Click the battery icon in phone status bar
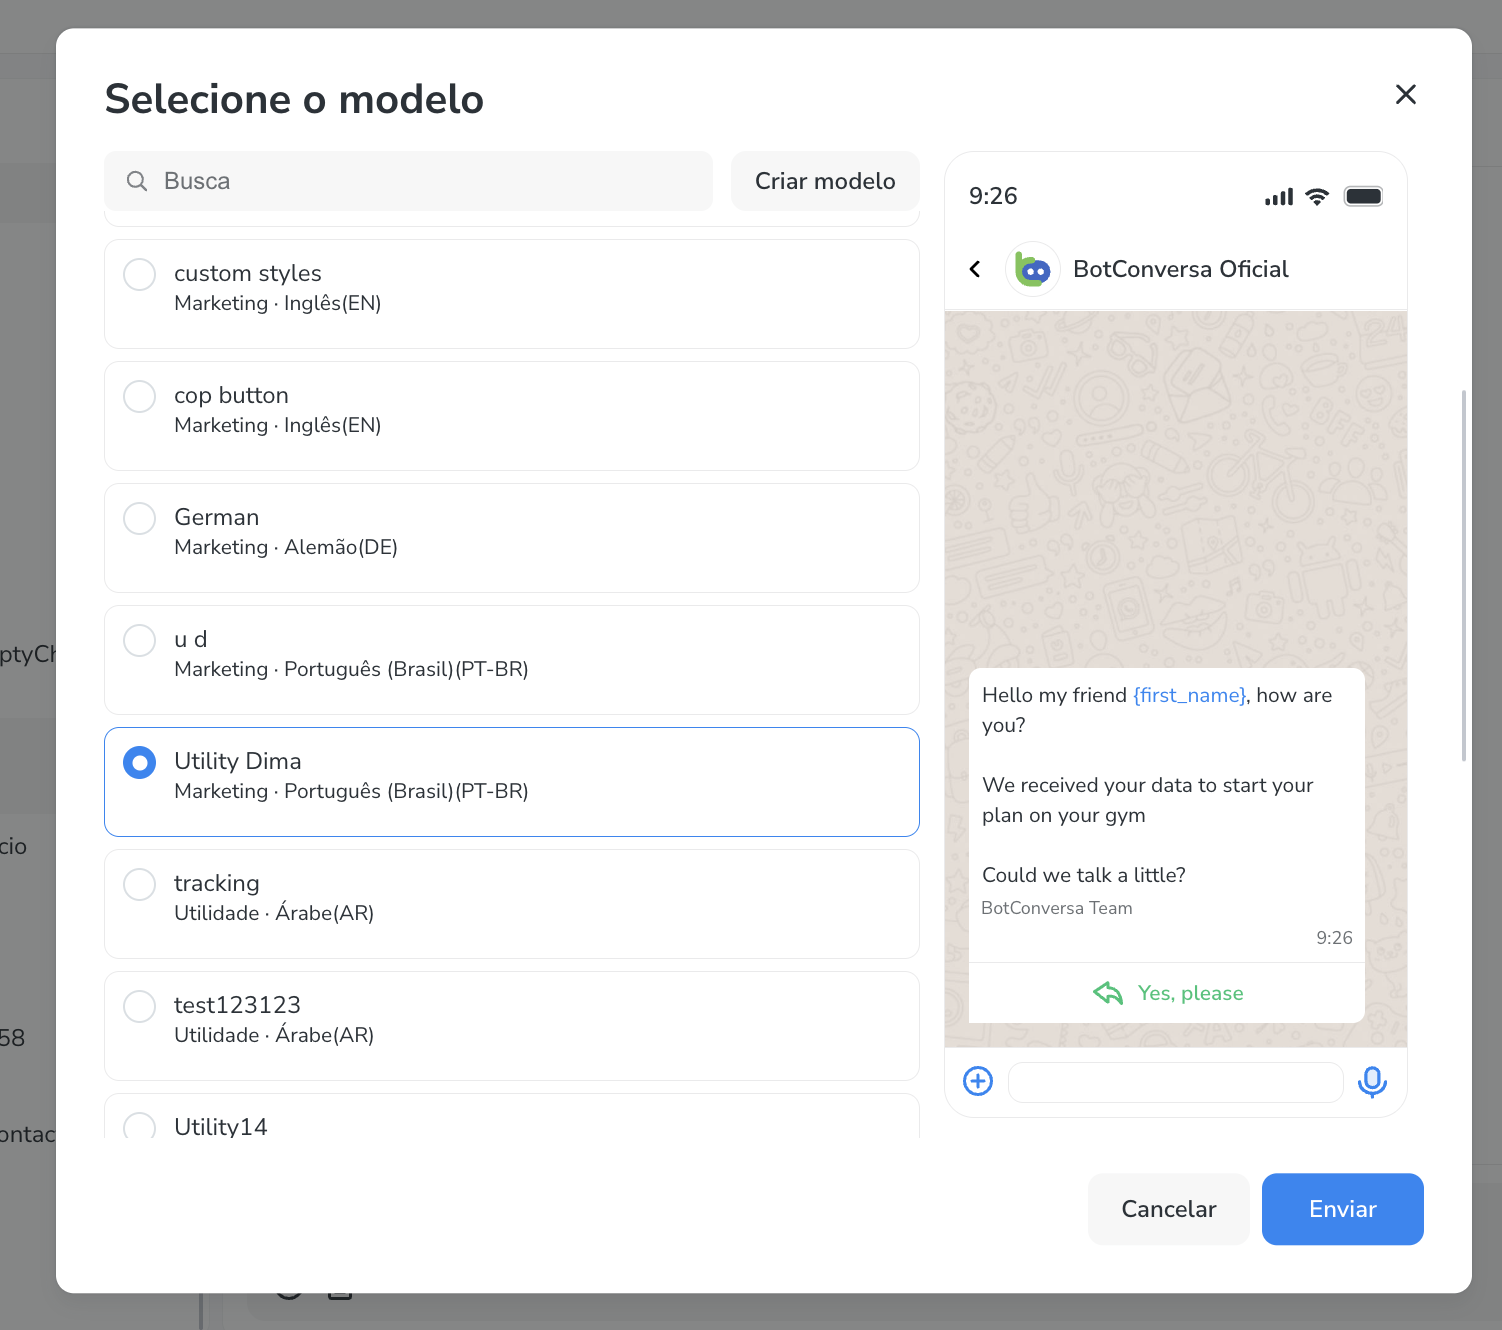This screenshot has width=1502, height=1330. (x=1363, y=196)
